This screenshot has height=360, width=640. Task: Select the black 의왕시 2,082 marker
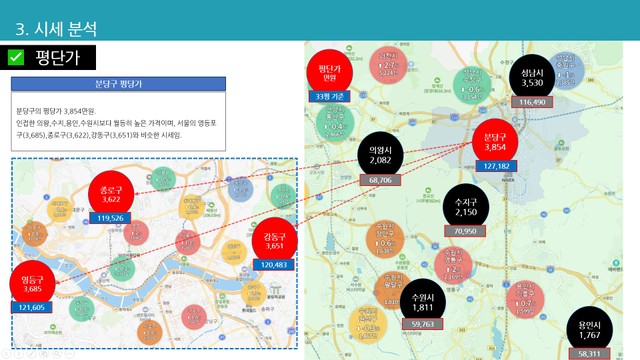(380, 155)
